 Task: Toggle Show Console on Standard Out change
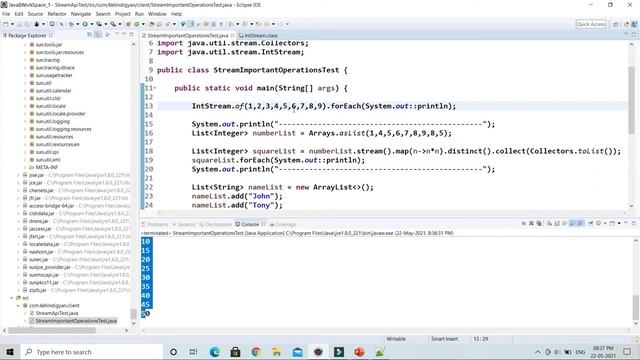click(572, 223)
